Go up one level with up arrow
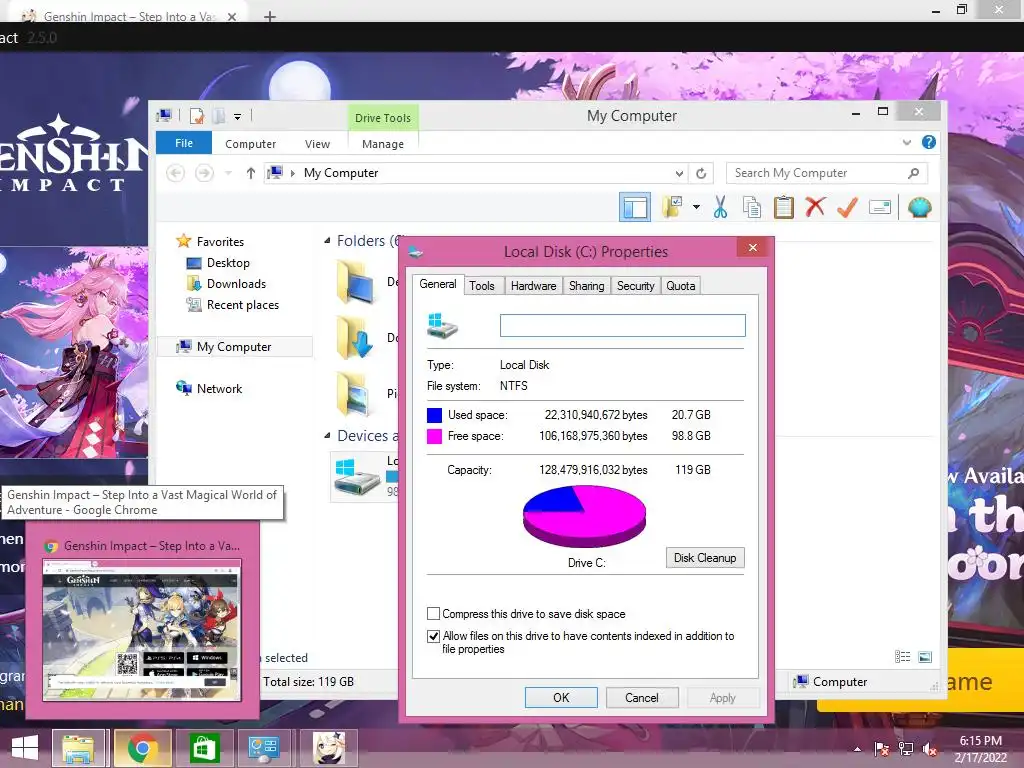Screen dimensions: 1024x768 coord(251,173)
